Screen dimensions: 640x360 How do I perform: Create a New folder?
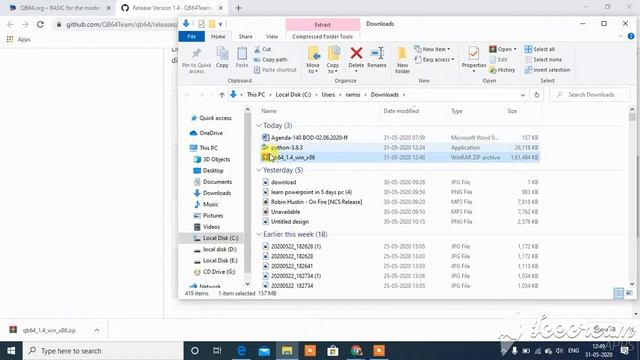coord(402,60)
